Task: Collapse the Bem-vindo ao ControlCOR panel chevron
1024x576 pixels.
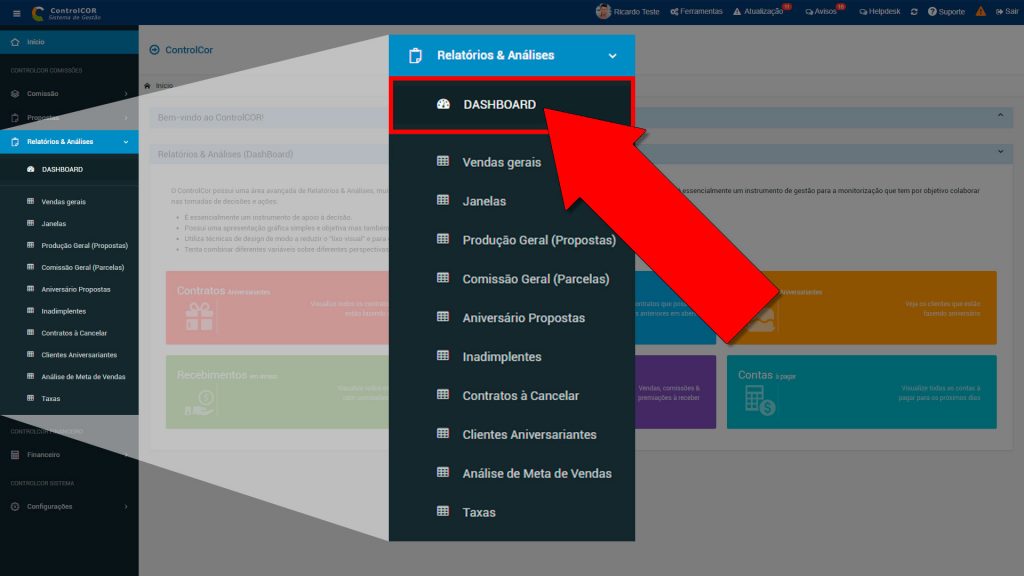Action: coord(1000,116)
